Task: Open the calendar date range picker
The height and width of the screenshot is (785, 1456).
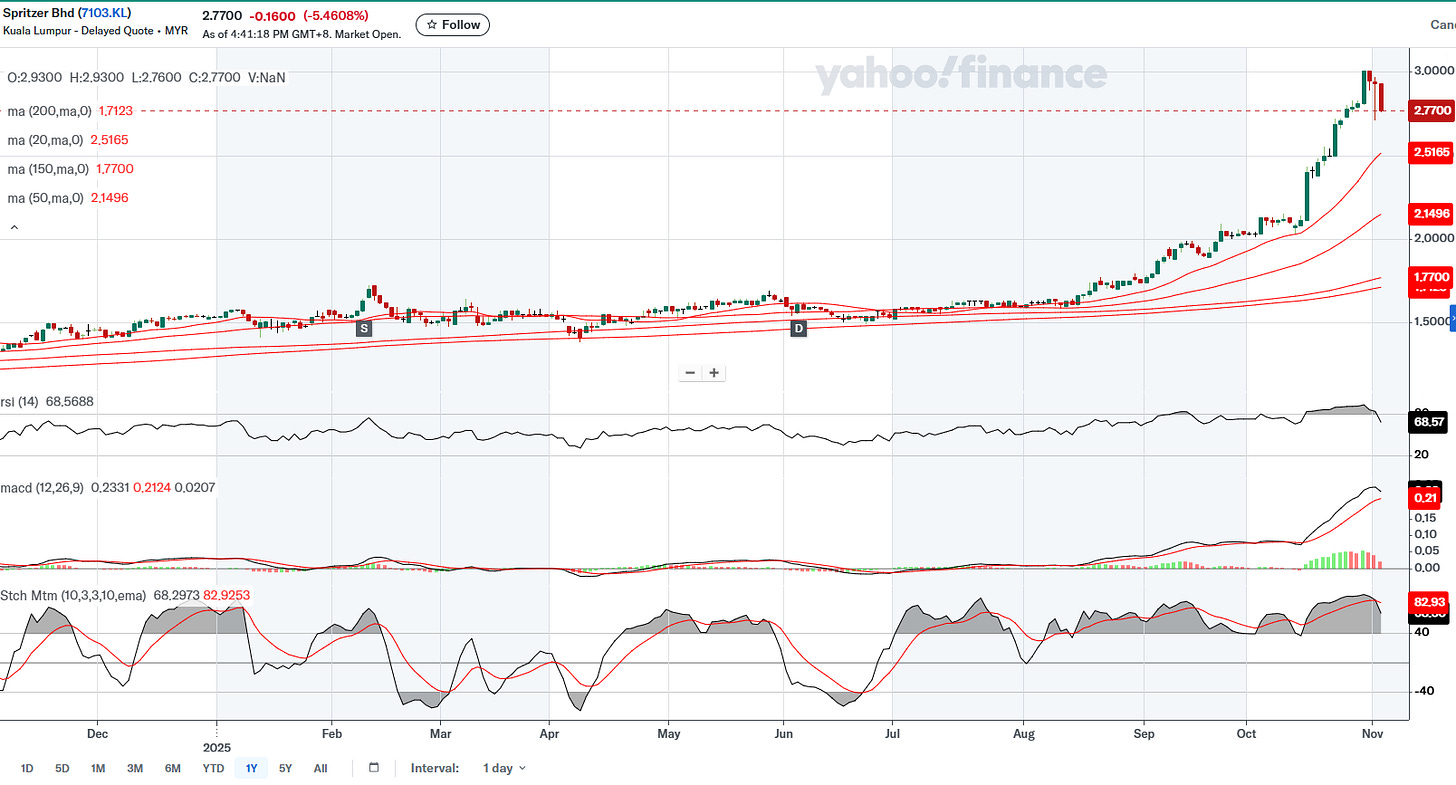Action: click(x=374, y=768)
